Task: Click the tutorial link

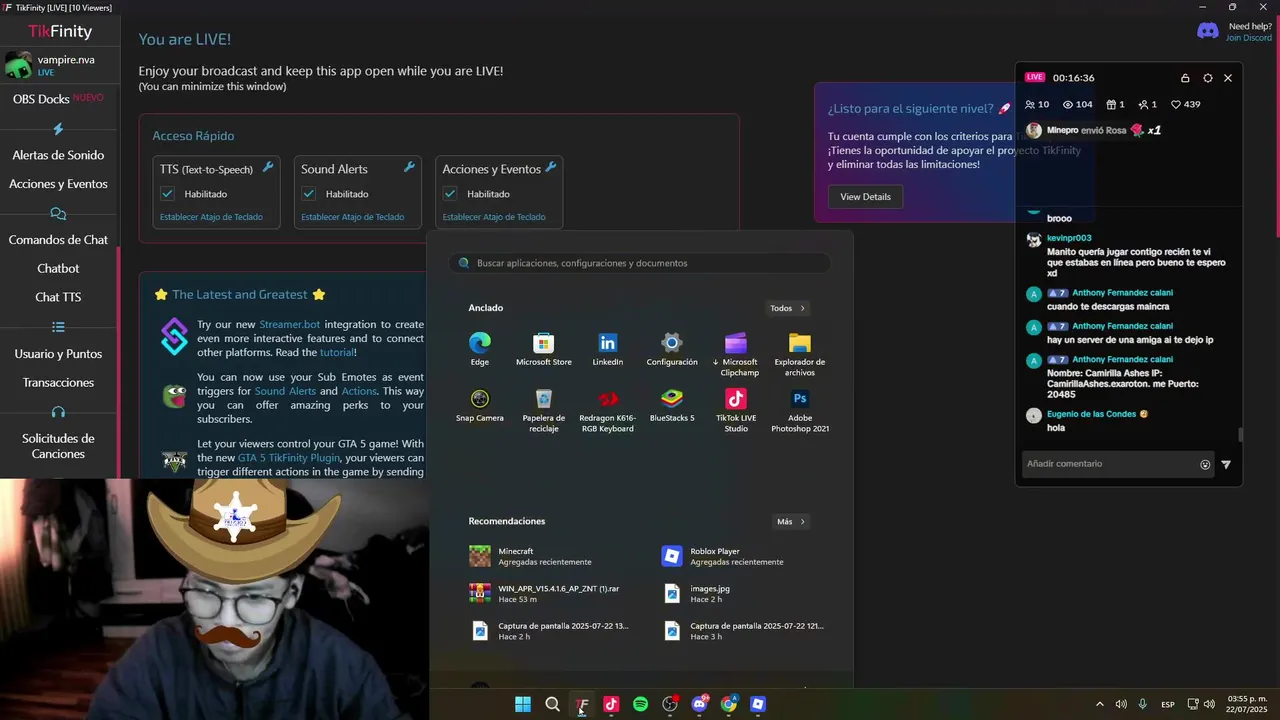Action: [336, 353]
